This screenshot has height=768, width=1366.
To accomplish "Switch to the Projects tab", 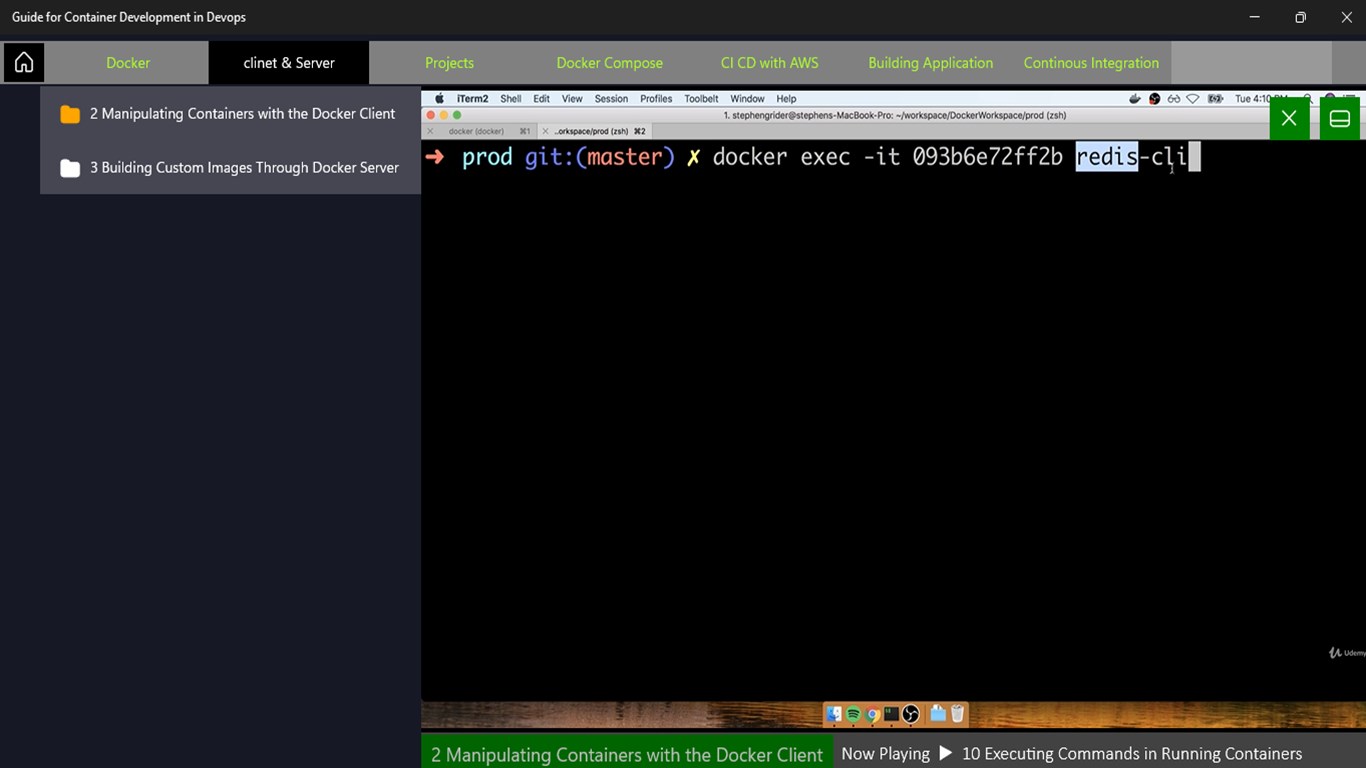I will pos(449,62).
